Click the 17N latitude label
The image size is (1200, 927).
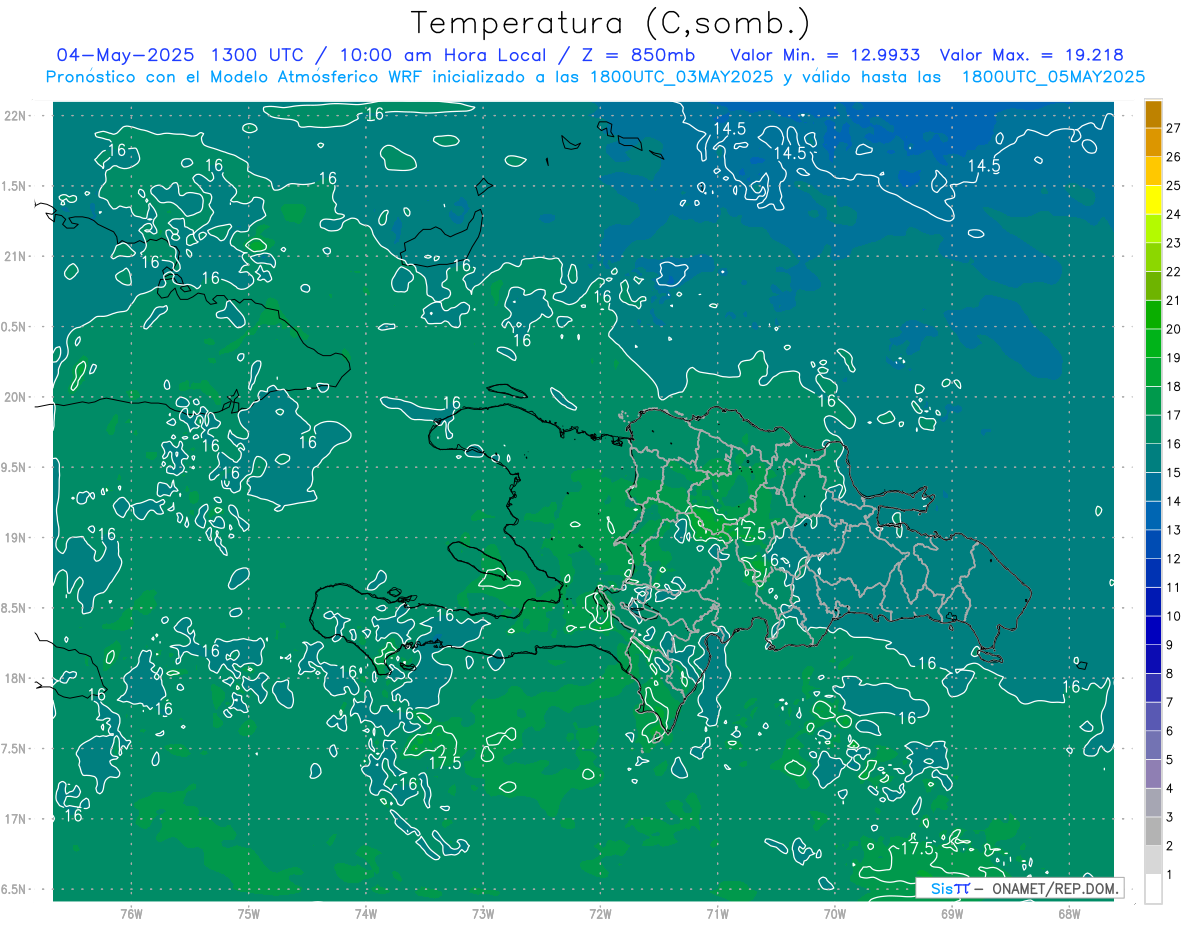17,820
